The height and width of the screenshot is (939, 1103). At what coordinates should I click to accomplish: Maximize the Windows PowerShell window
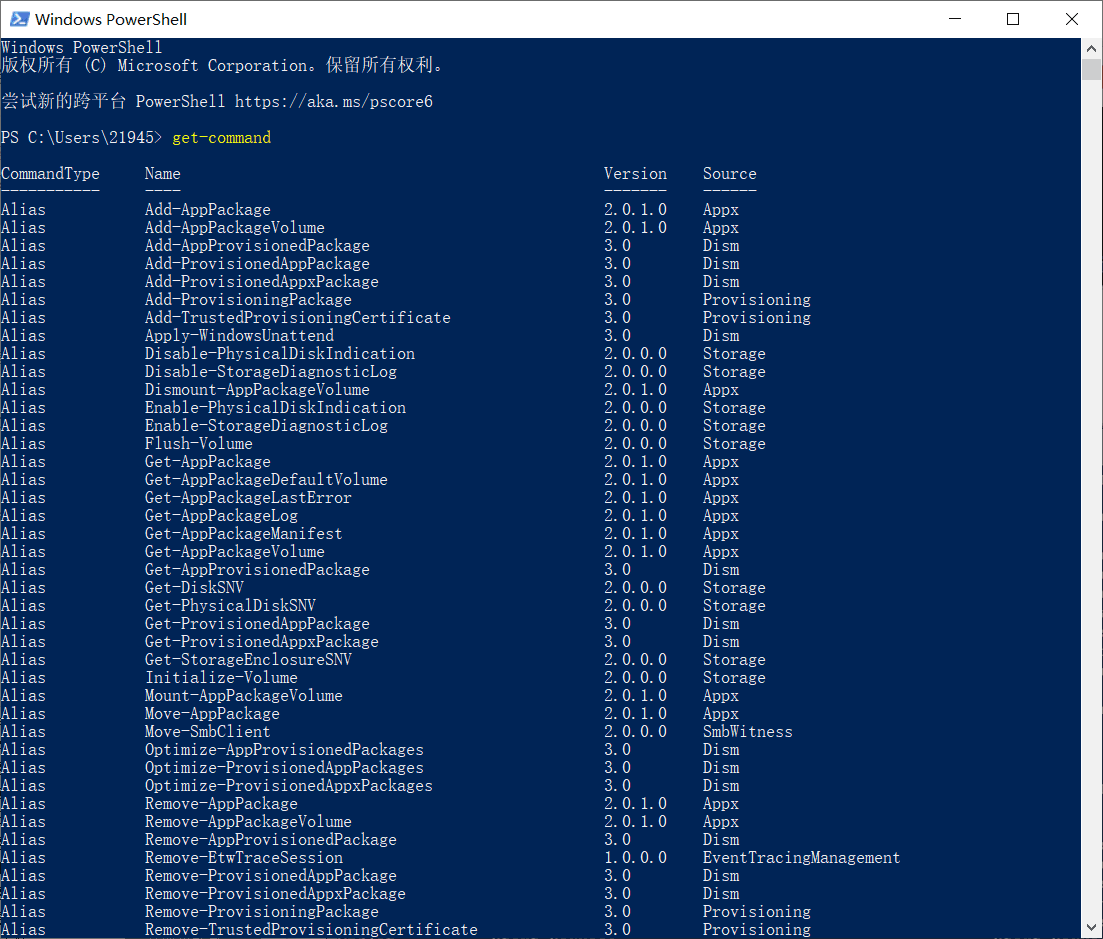[1013, 19]
